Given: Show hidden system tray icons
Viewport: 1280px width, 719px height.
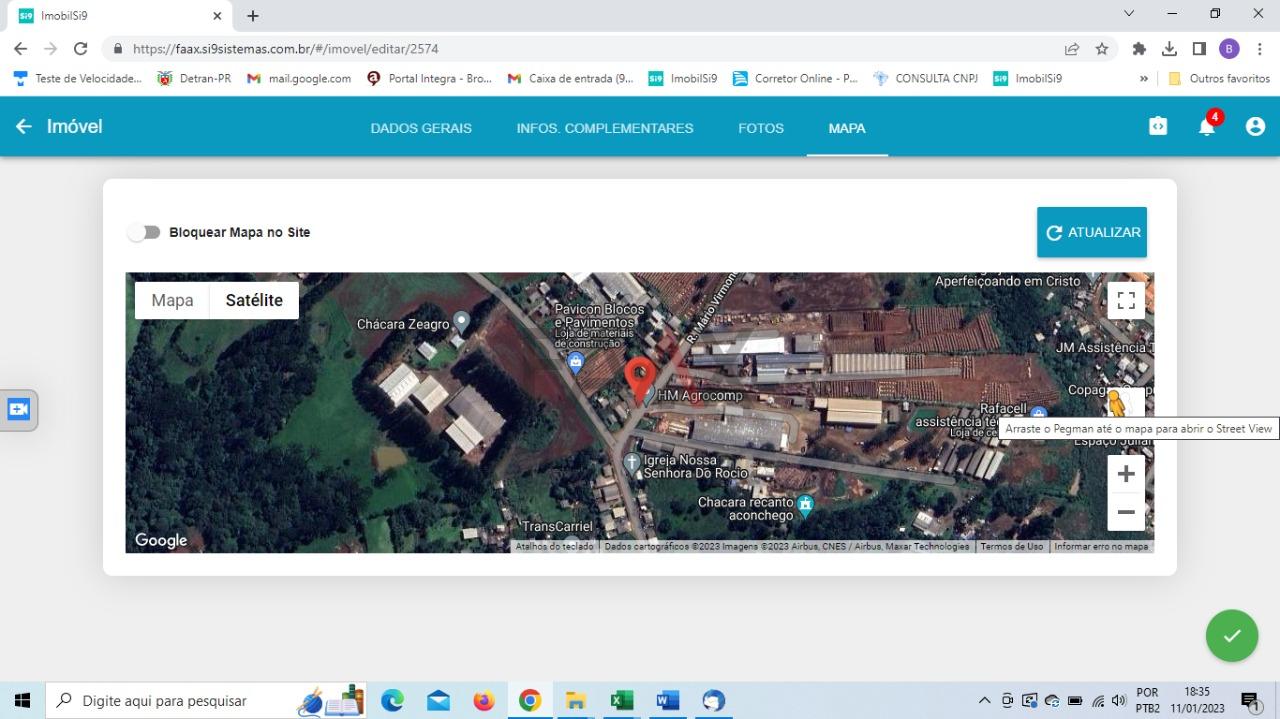Looking at the screenshot, I should click(984, 700).
